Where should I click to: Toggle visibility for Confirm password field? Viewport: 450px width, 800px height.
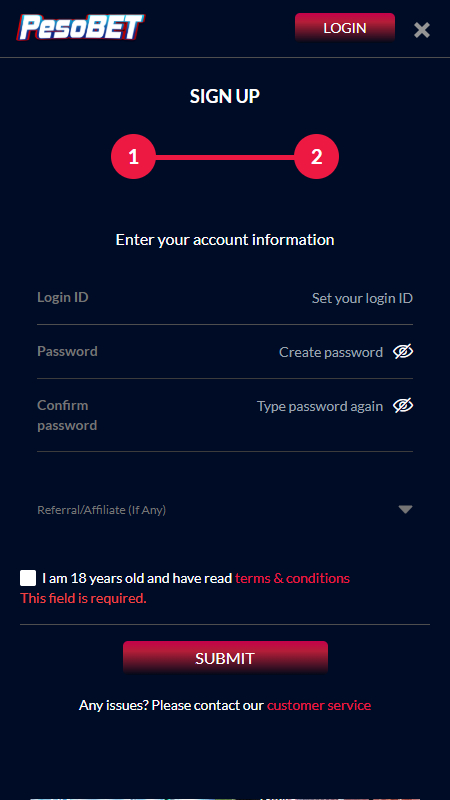click(403, 406)
